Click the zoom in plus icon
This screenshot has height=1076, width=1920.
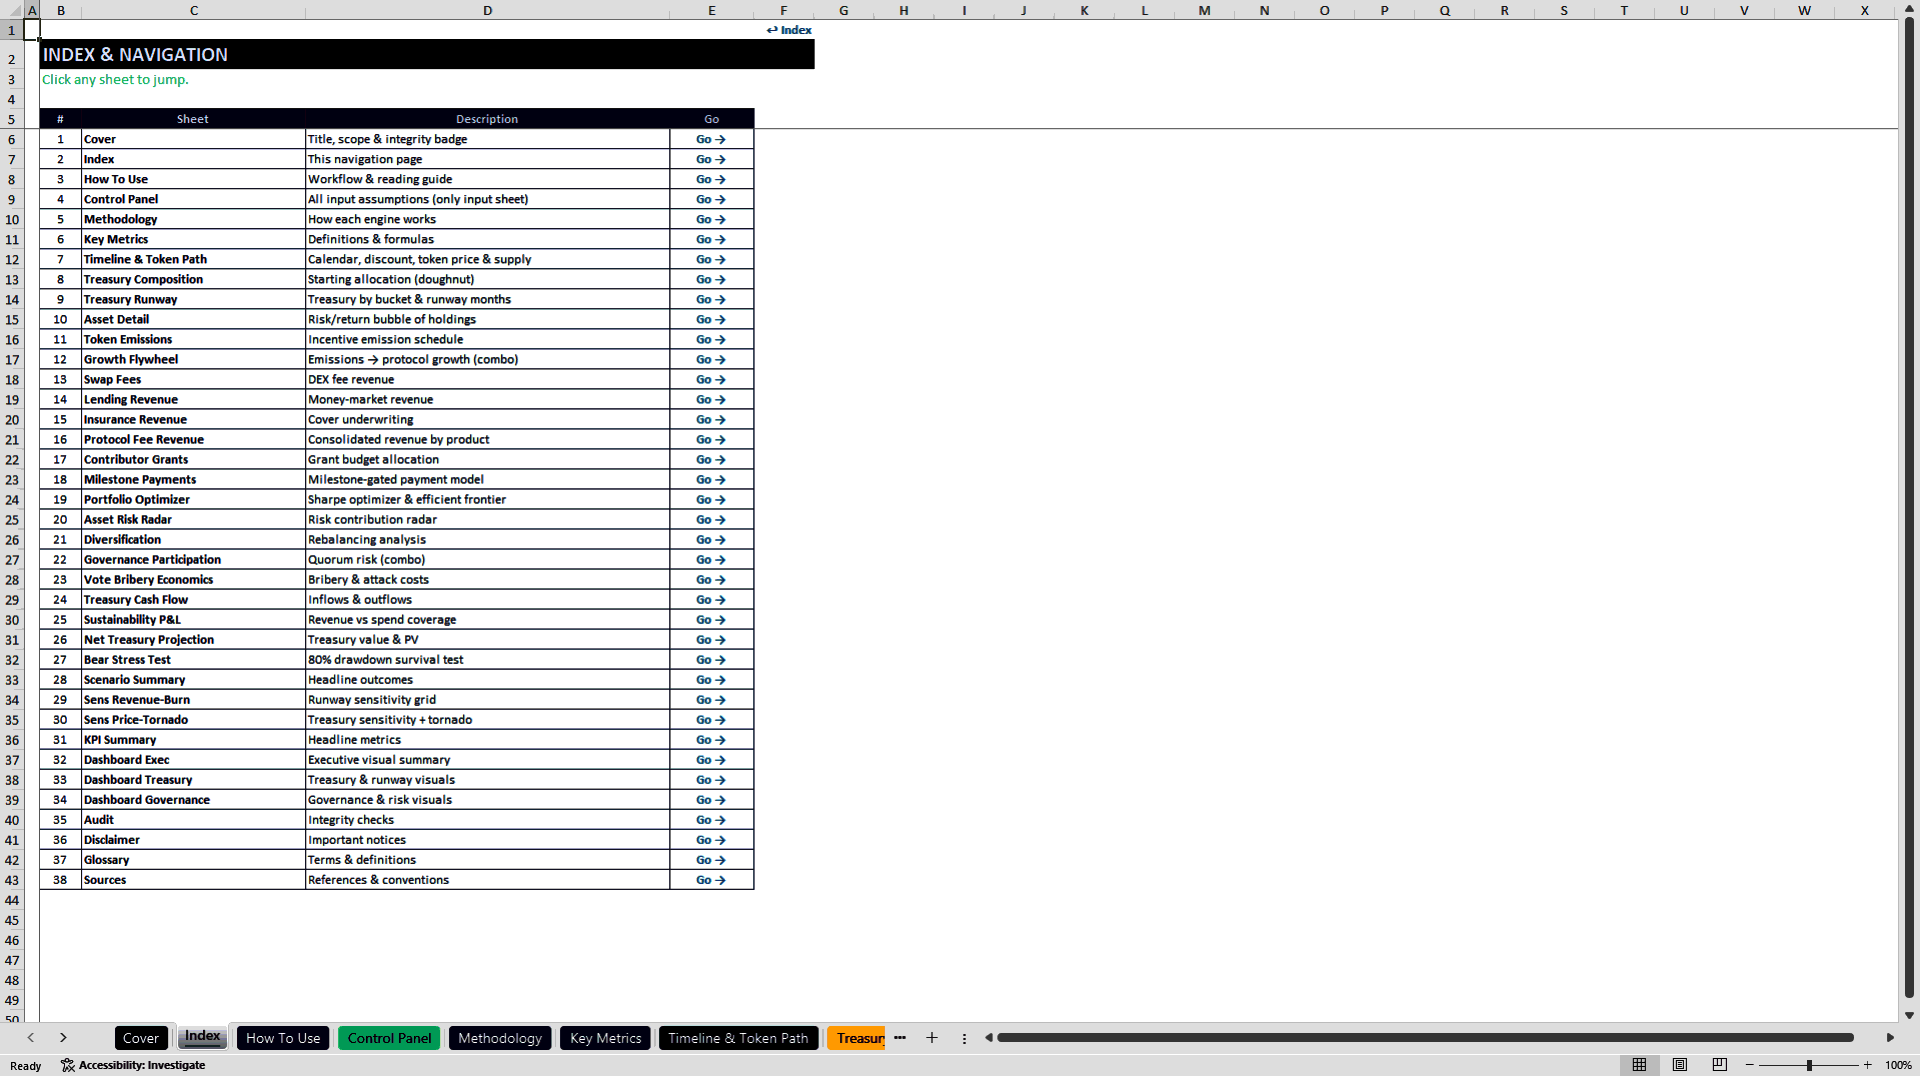(x=1867, y=1065)
